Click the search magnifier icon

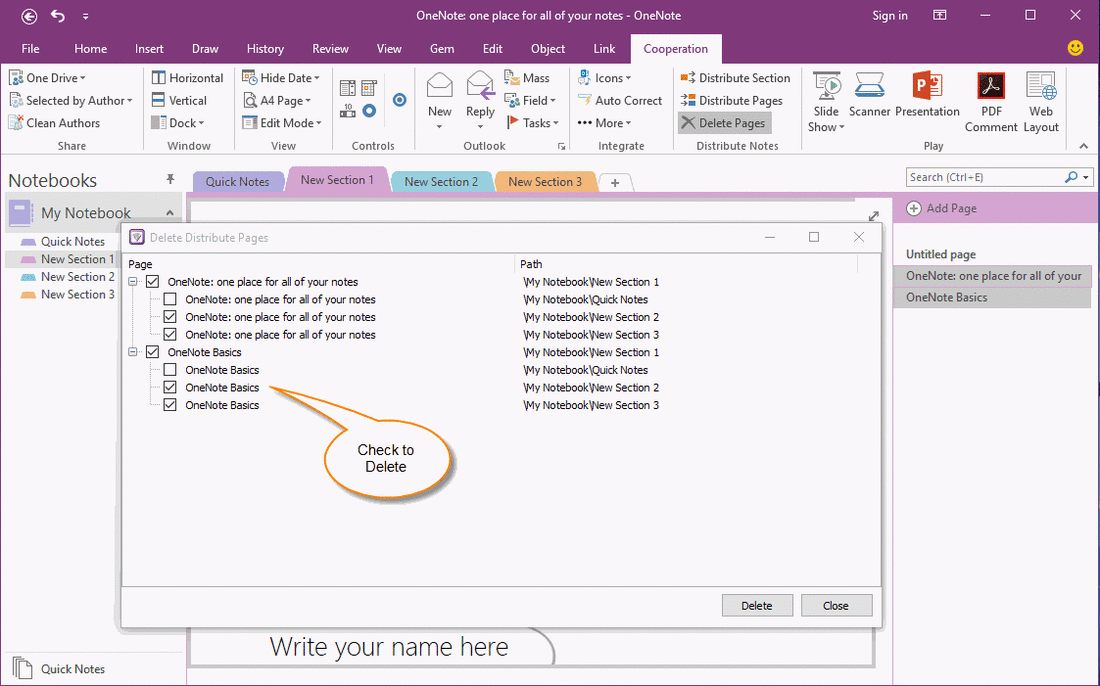pyautogui.click(x=1071, y=177)
